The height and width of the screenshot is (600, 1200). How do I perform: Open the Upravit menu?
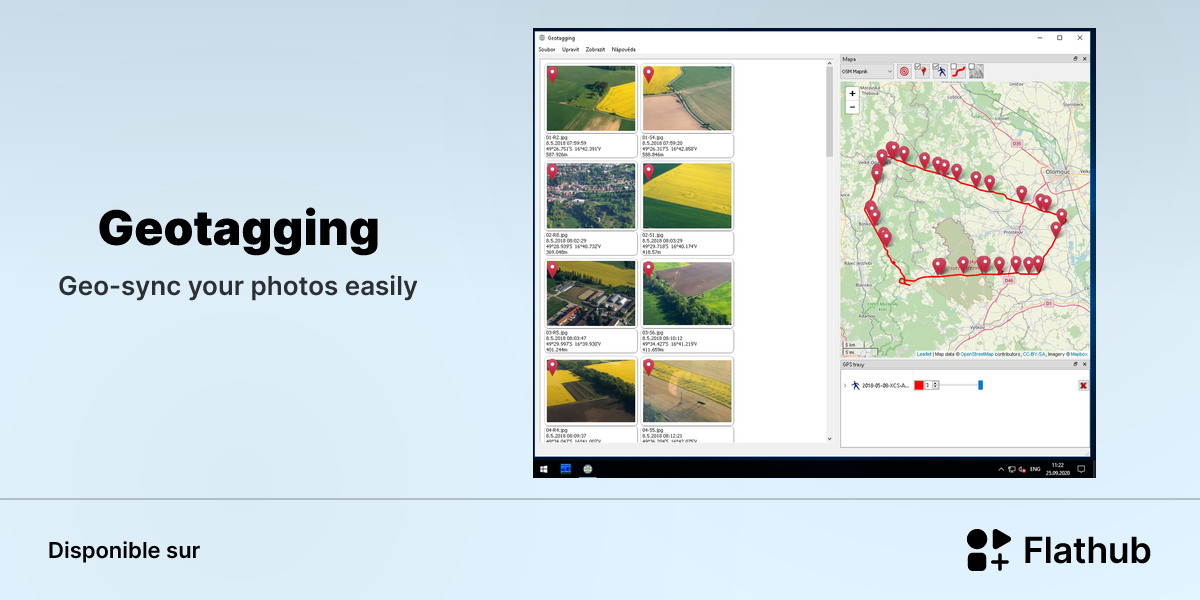[x=571, y=49]
